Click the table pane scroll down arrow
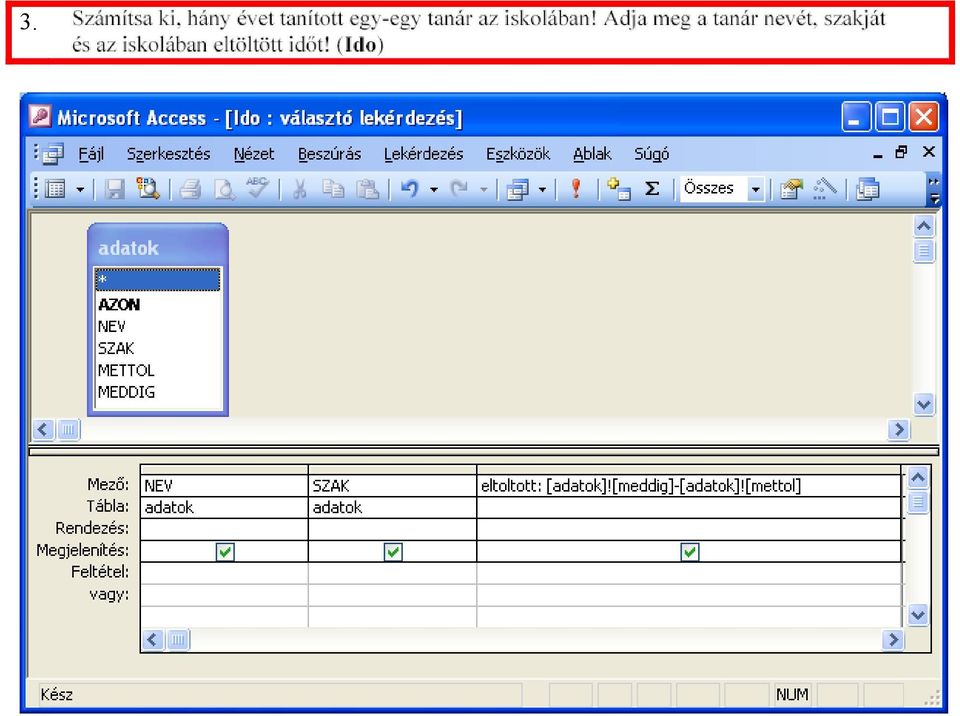The image size is (960, 716). 923,404
